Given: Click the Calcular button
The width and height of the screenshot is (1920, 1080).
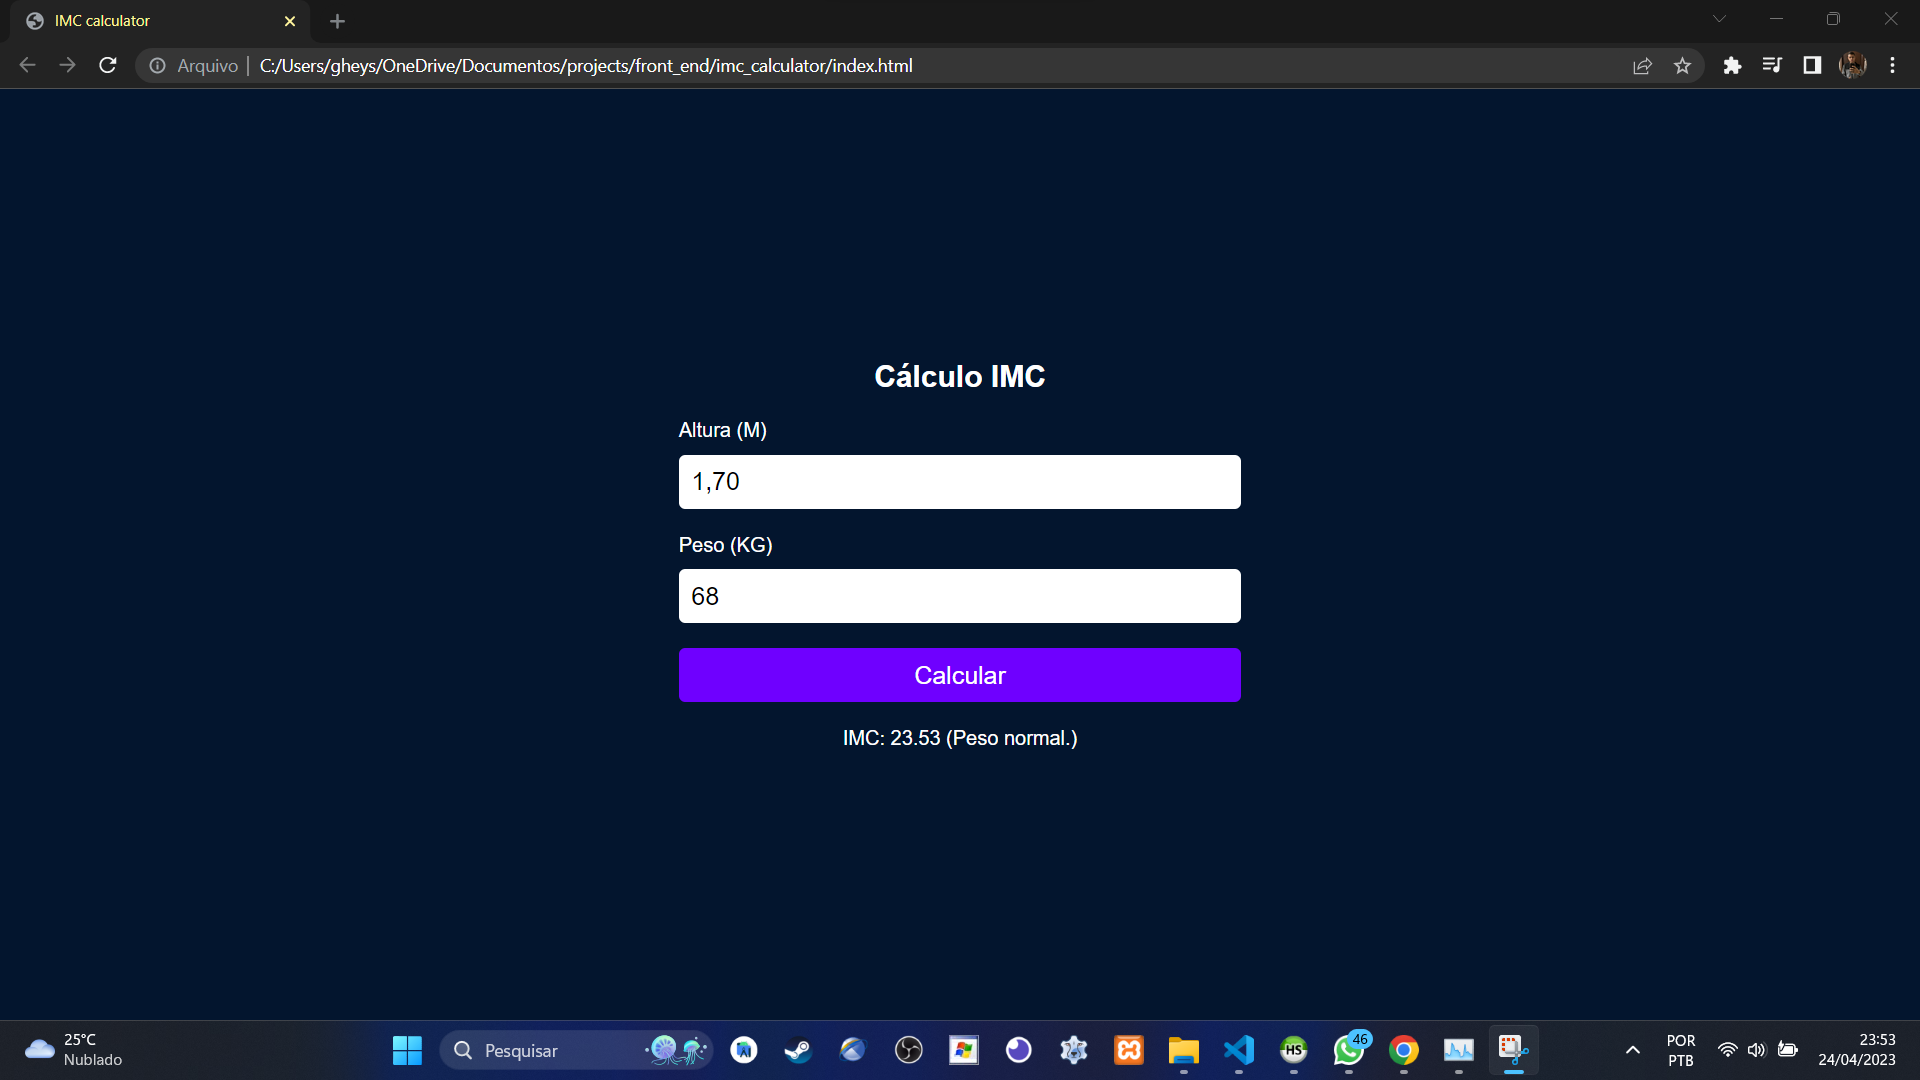Looking at the screenshot, I should (x=959, y=675).
